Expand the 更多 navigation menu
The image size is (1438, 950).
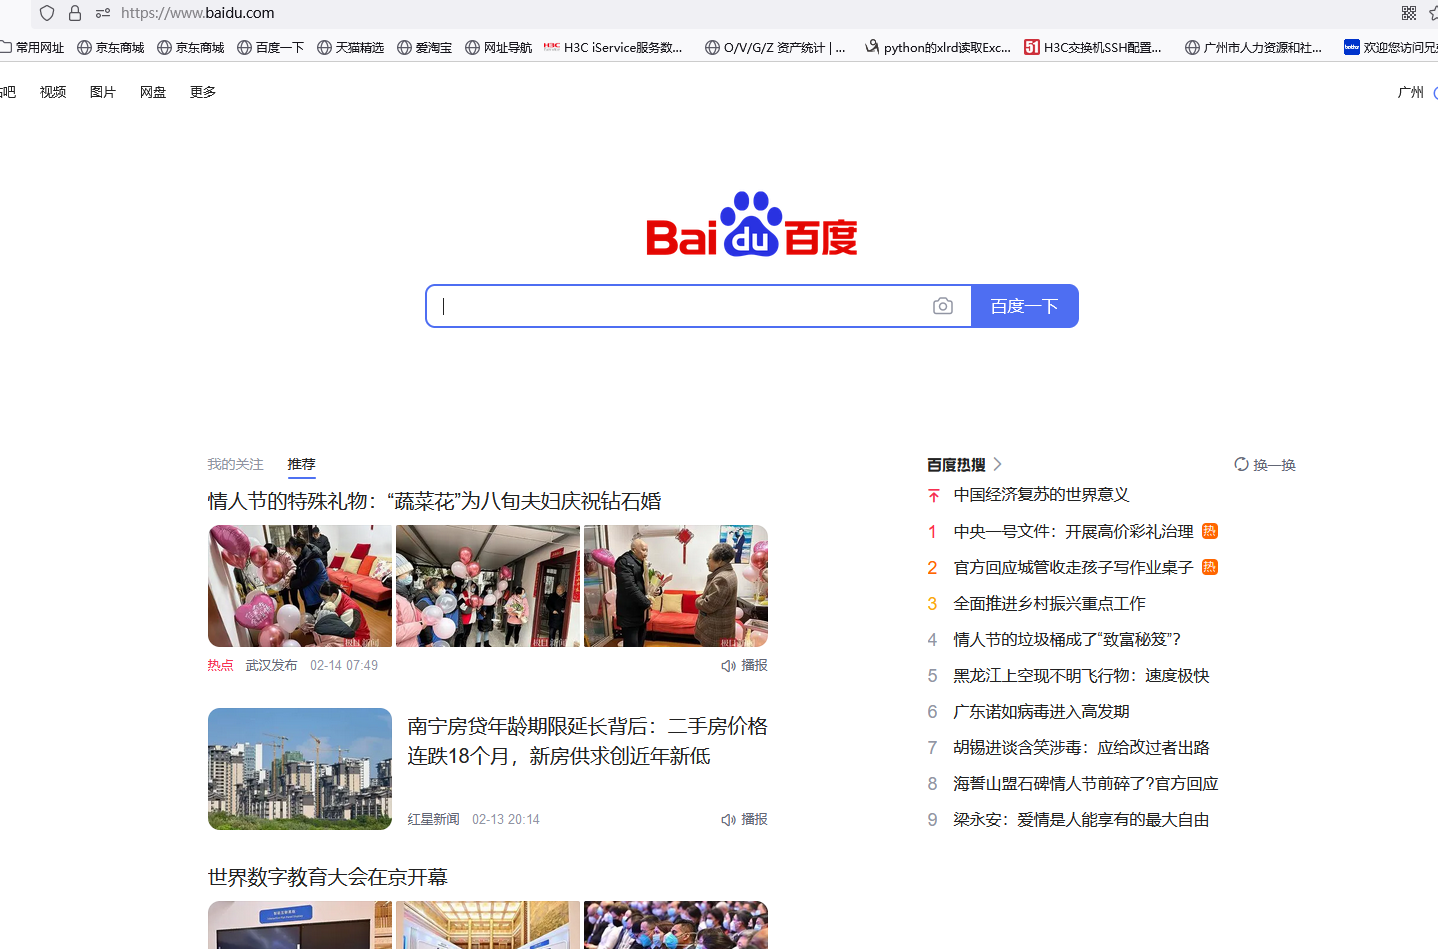coord(203,92)
